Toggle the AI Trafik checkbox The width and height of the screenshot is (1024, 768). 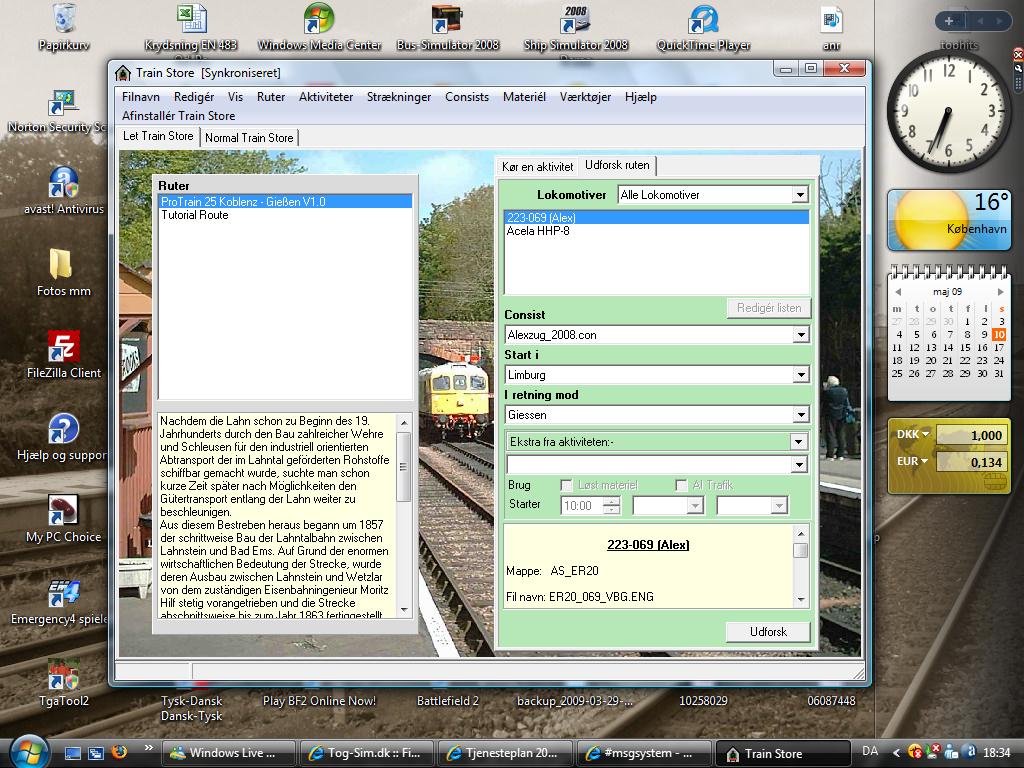pyautogui.click(x=681, y=485)
